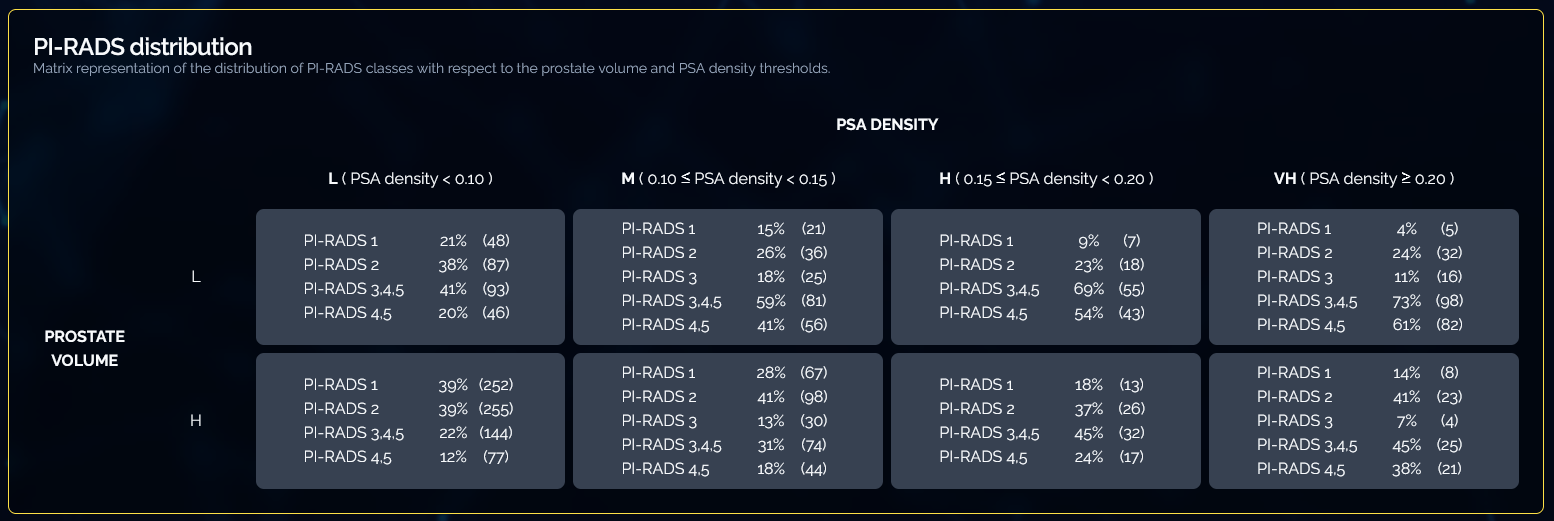1554x521 pixels.
Task: Click the 73% value for PI-RADS 3,4,5
Action: pos(1406,301)
